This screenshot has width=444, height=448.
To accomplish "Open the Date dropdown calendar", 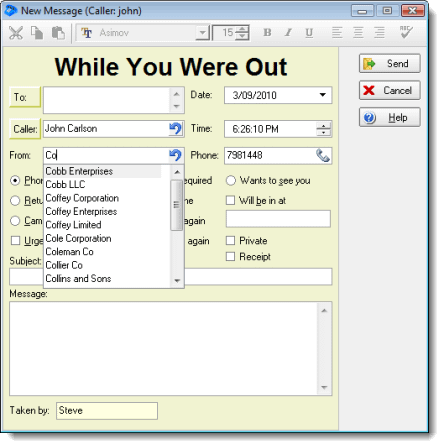I will click(322, 95).
